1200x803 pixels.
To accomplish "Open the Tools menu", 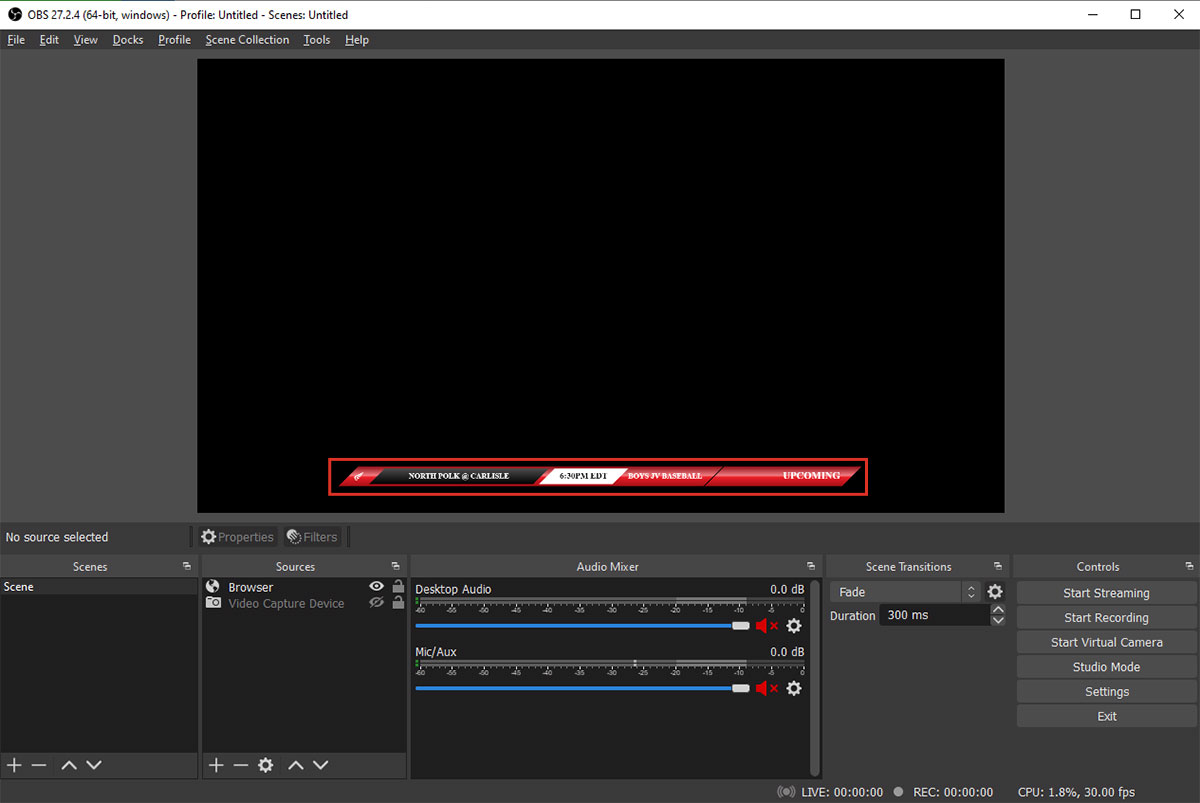I will (317, 40).
